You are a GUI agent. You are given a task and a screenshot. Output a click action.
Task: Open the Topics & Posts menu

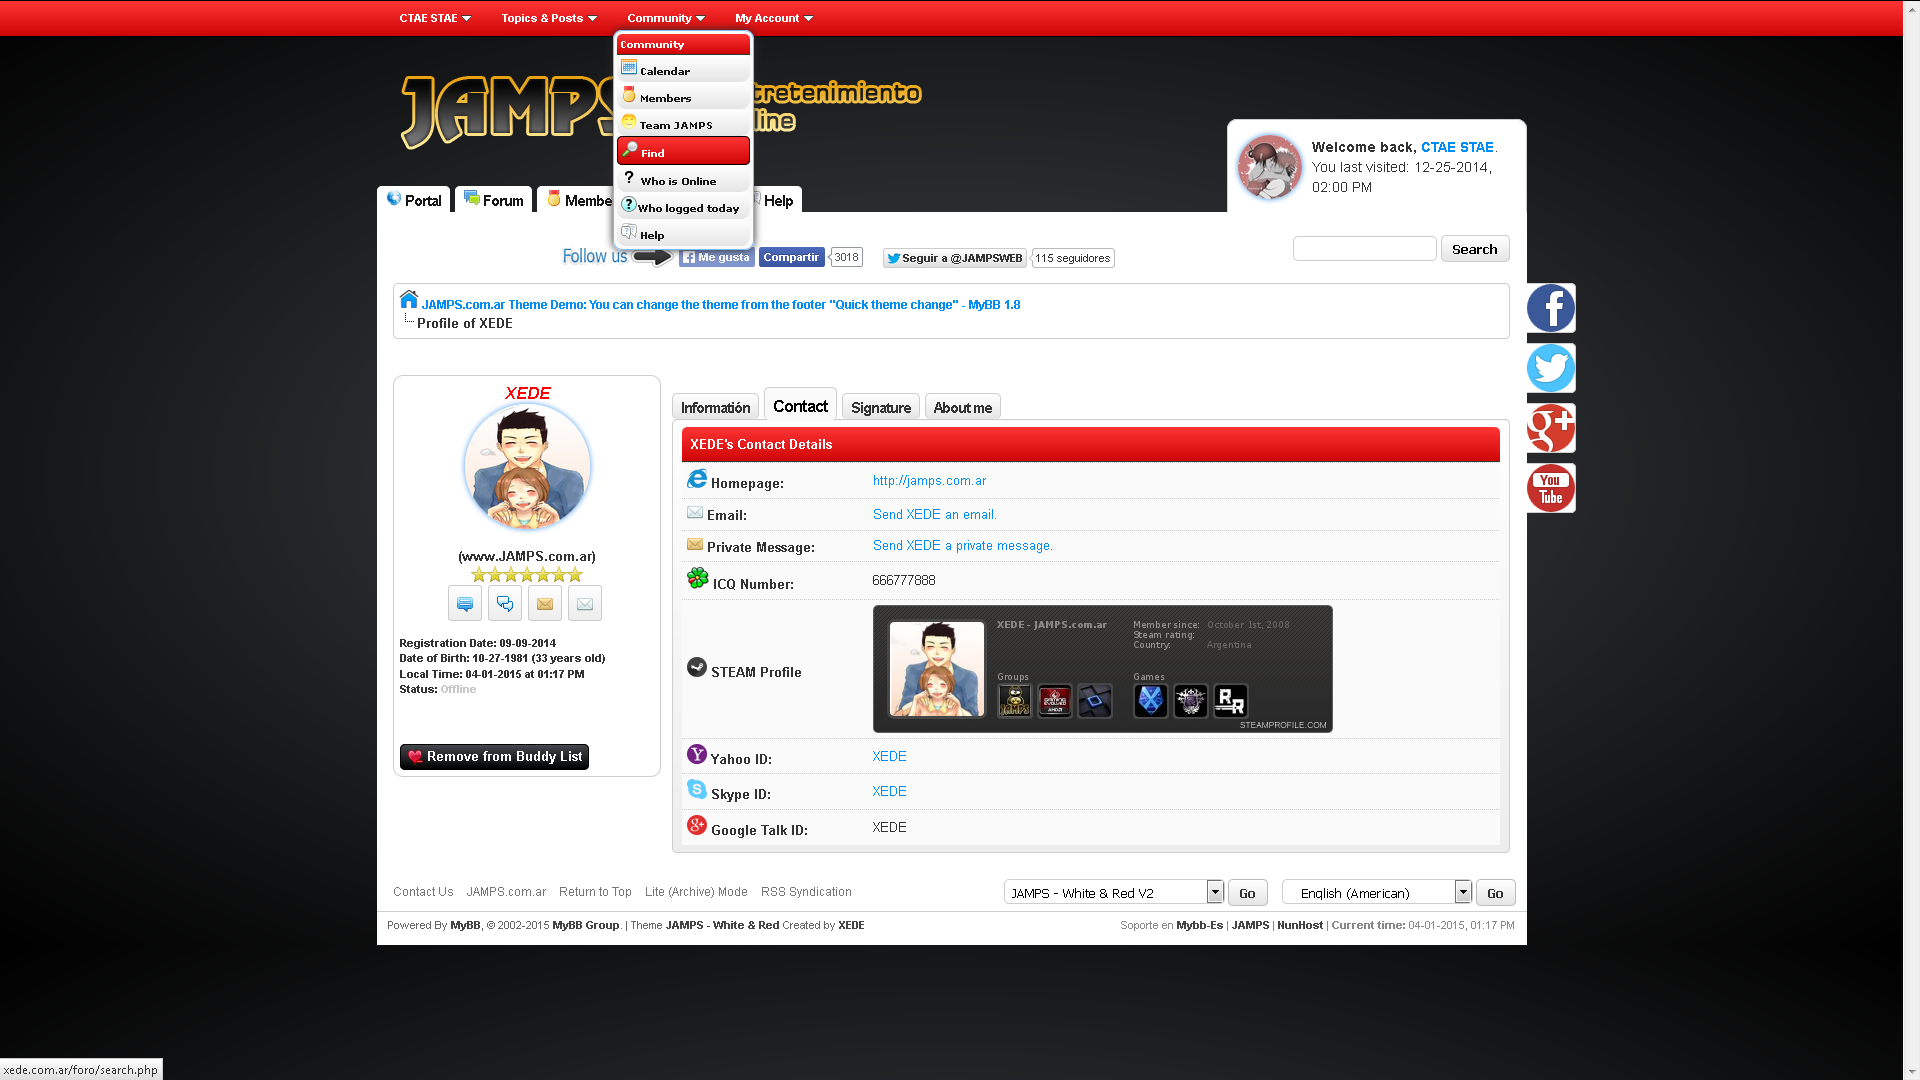[x=548, y=18]
